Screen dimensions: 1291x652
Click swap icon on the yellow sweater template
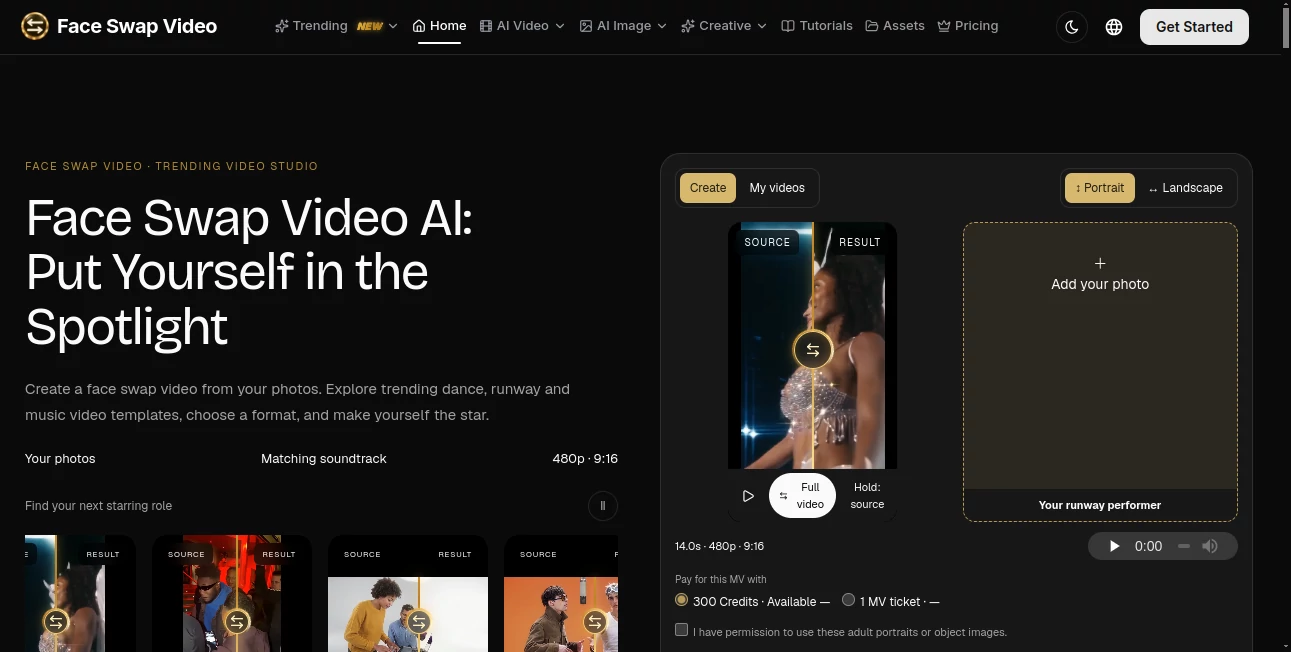[419, 622]
